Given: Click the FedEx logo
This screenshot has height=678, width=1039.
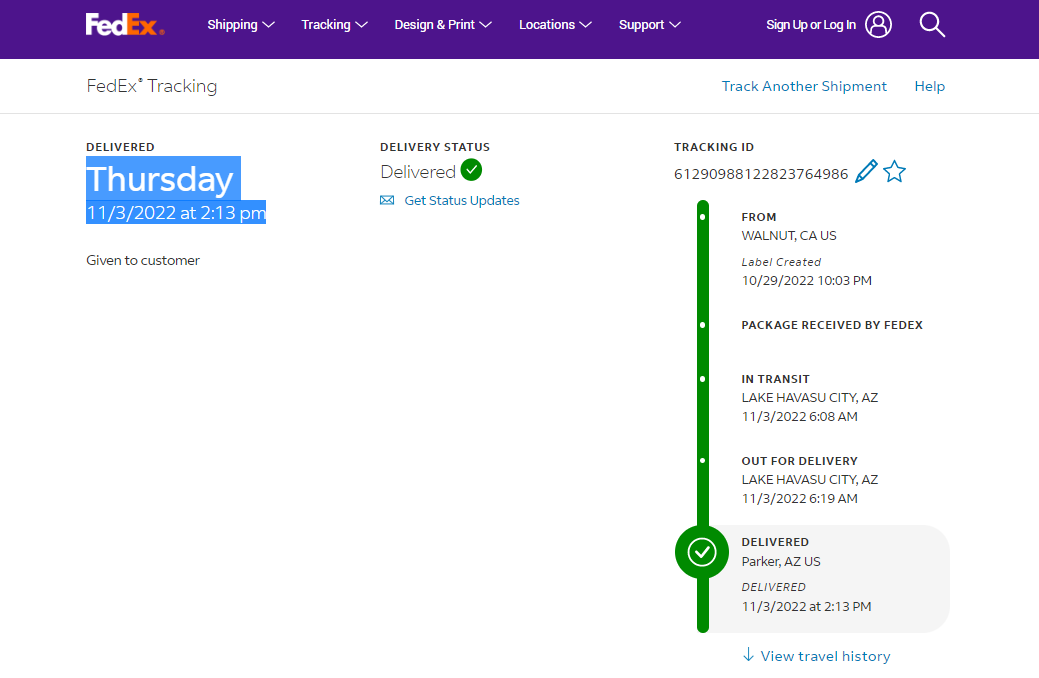Looking at the screenshot, I should click(x=125, y=25).
